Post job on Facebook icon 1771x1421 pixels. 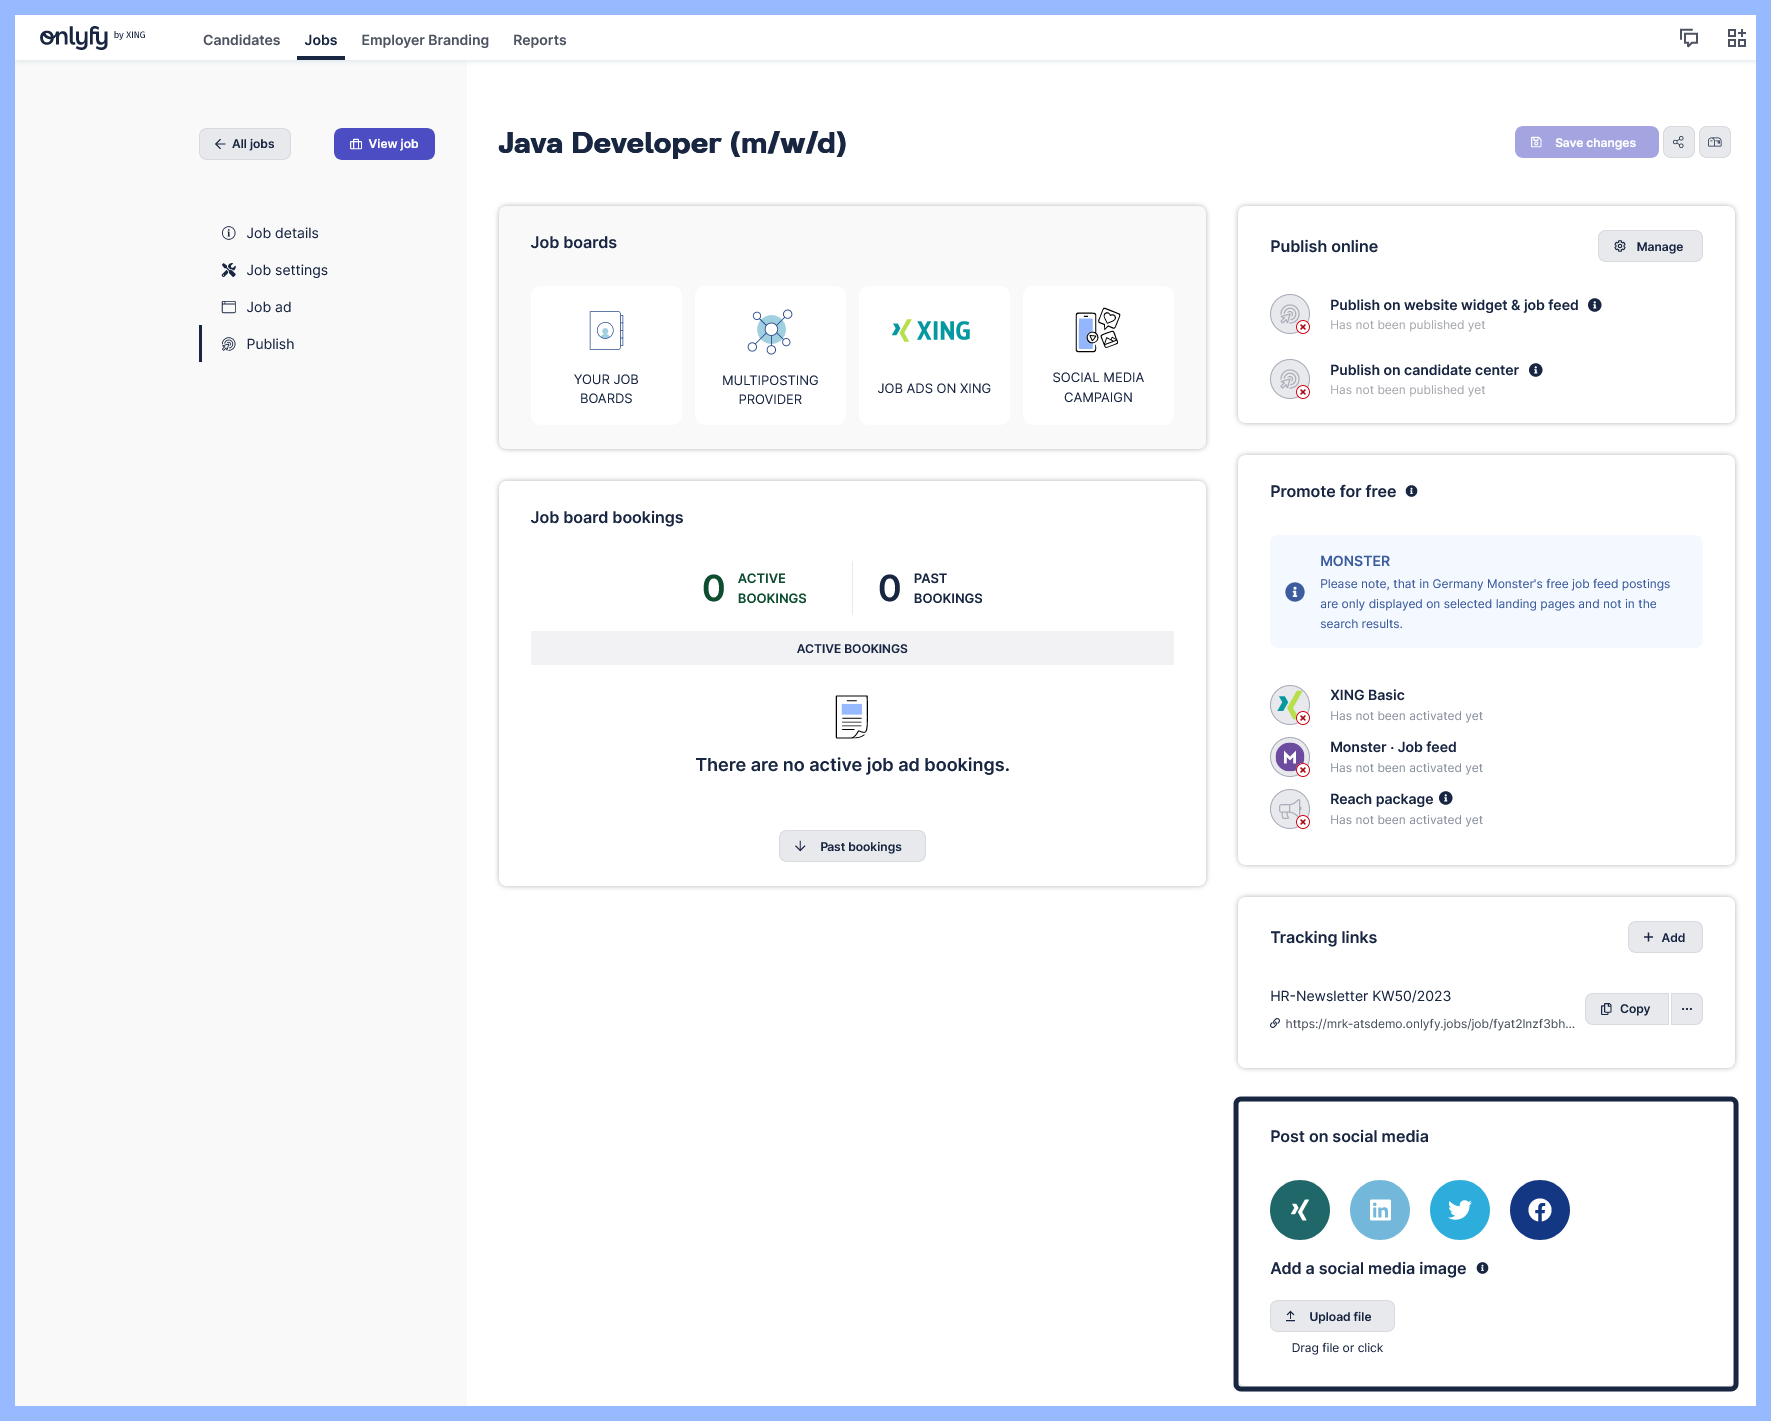[1539, 1210]
